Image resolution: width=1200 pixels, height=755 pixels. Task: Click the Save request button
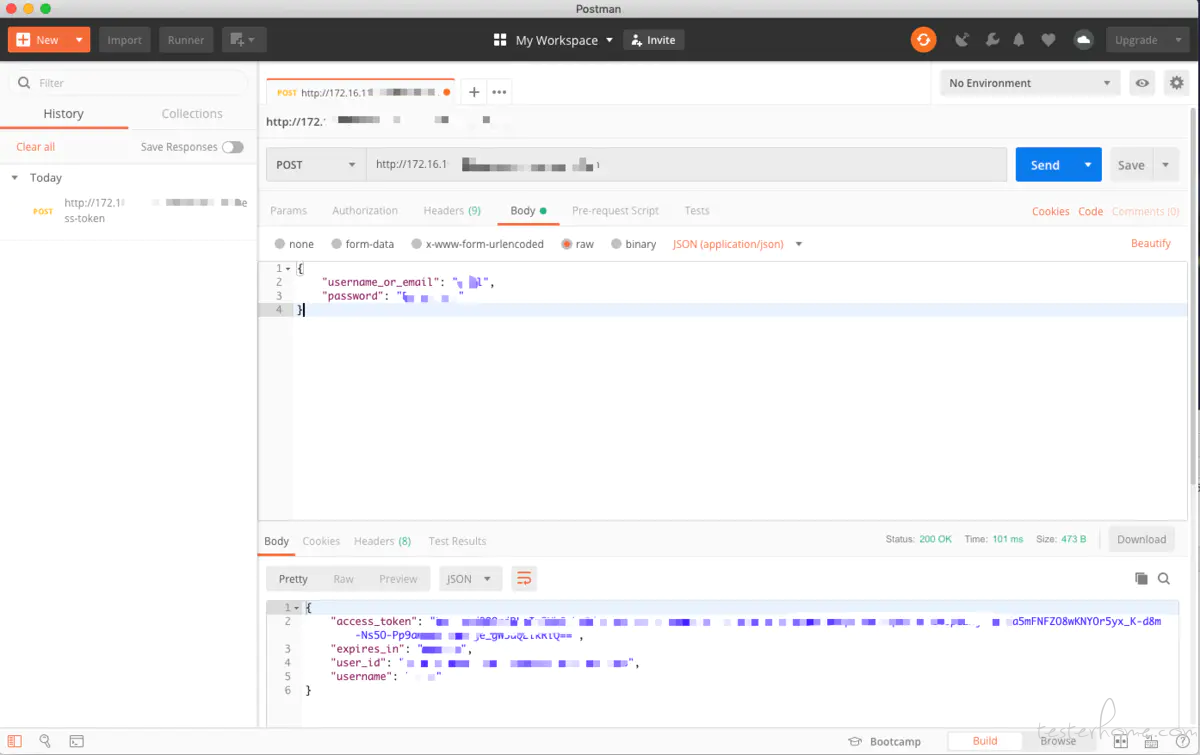[x=1131, y=165]
